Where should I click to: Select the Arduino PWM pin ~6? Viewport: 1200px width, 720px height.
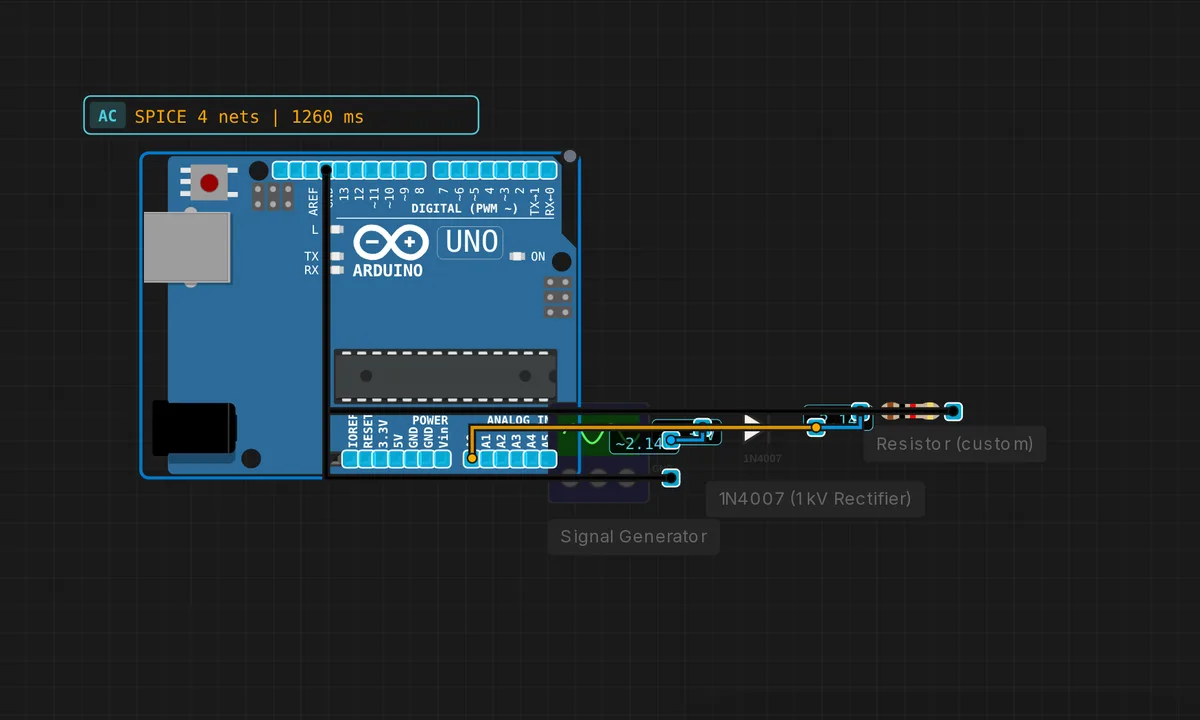(458, 170)
